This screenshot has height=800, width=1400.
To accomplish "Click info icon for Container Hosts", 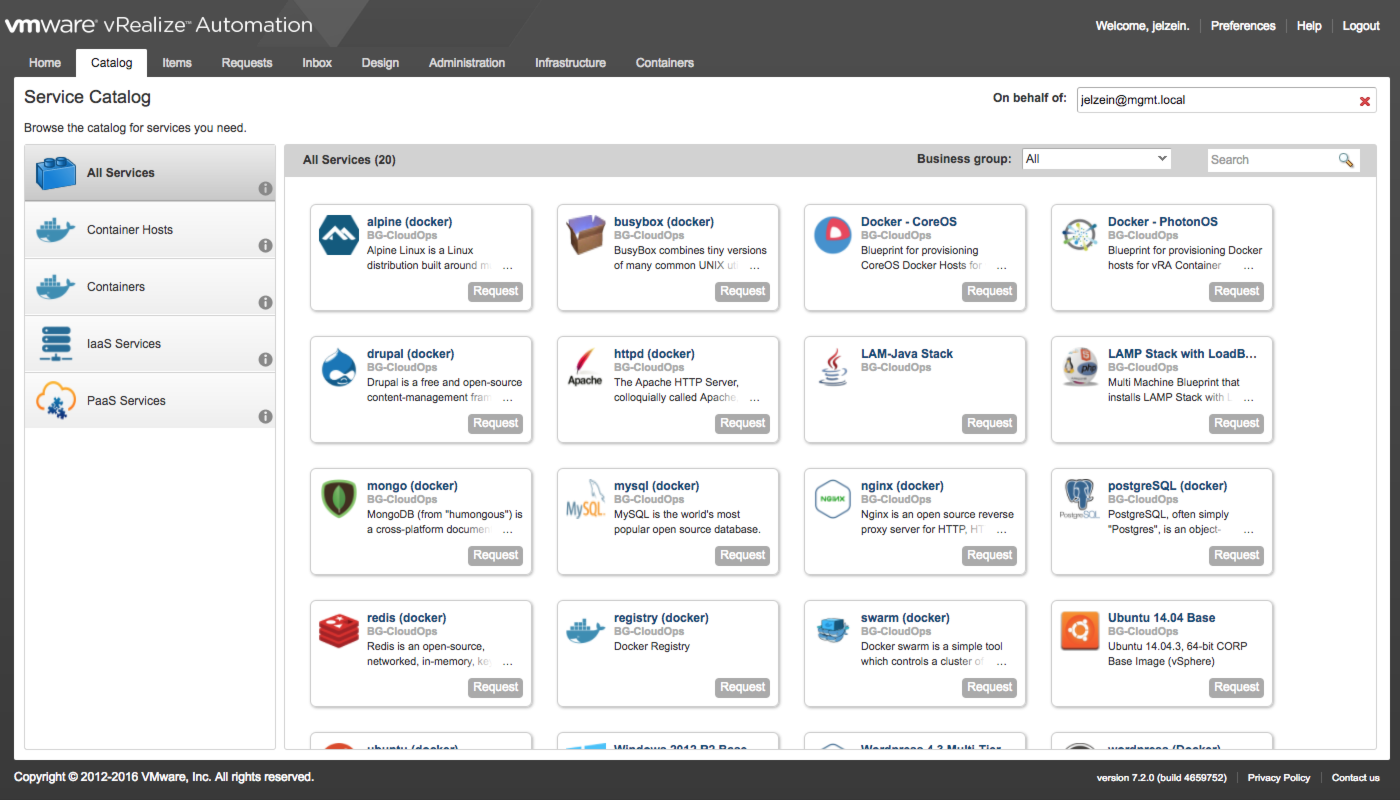I will pyautogui.click(x=265, y=245).
